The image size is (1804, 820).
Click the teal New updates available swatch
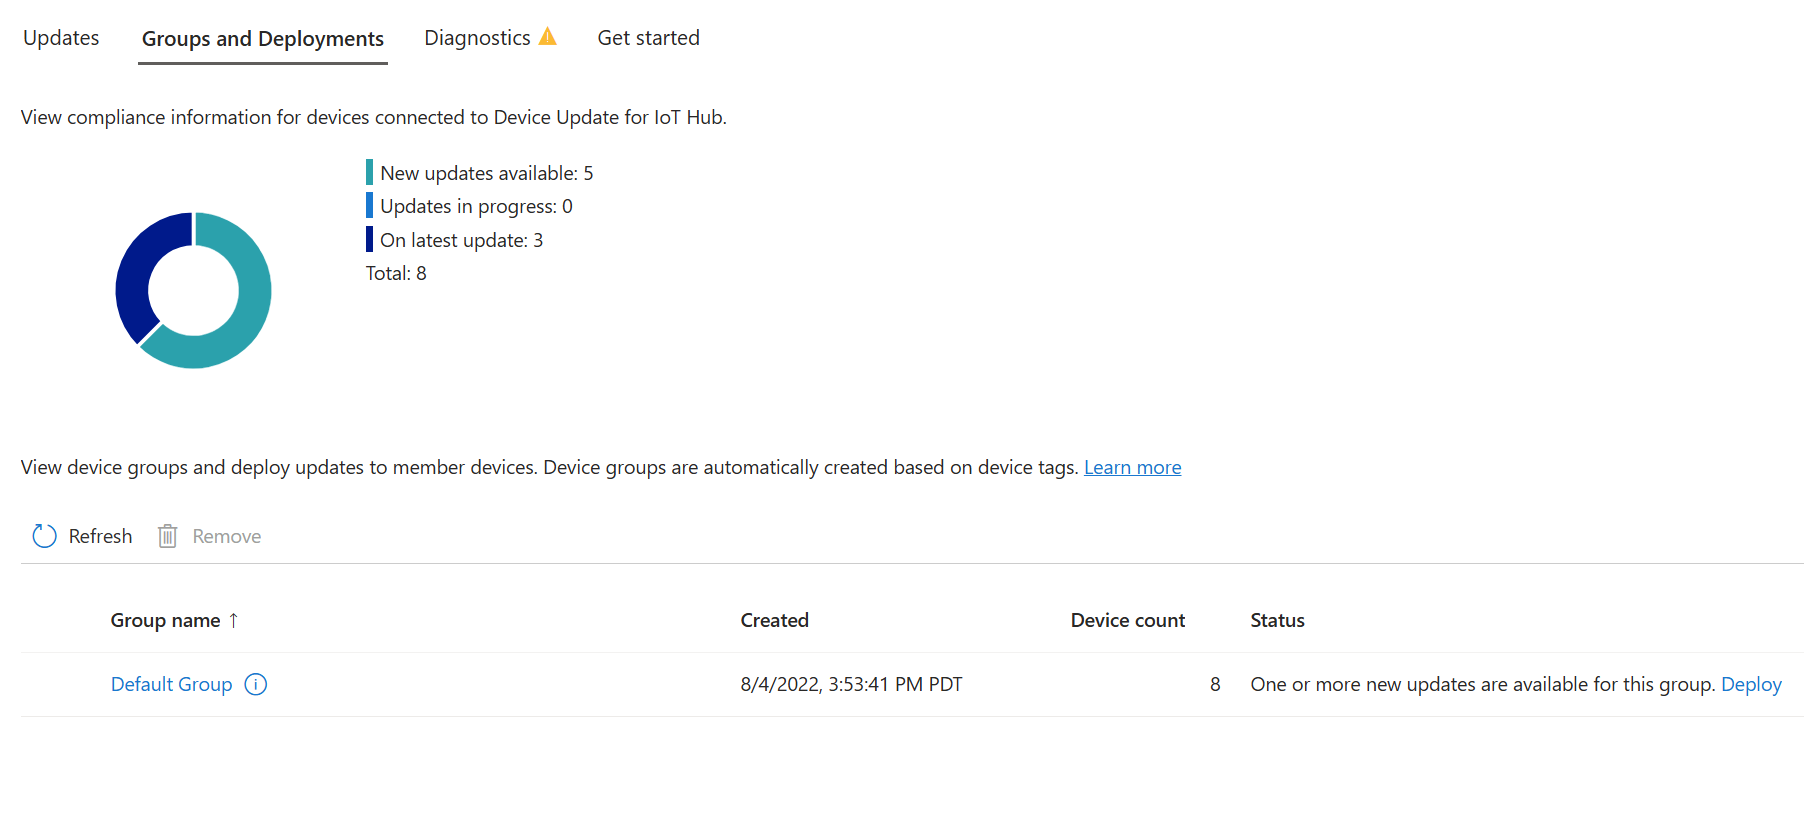[x=369, y=172]
